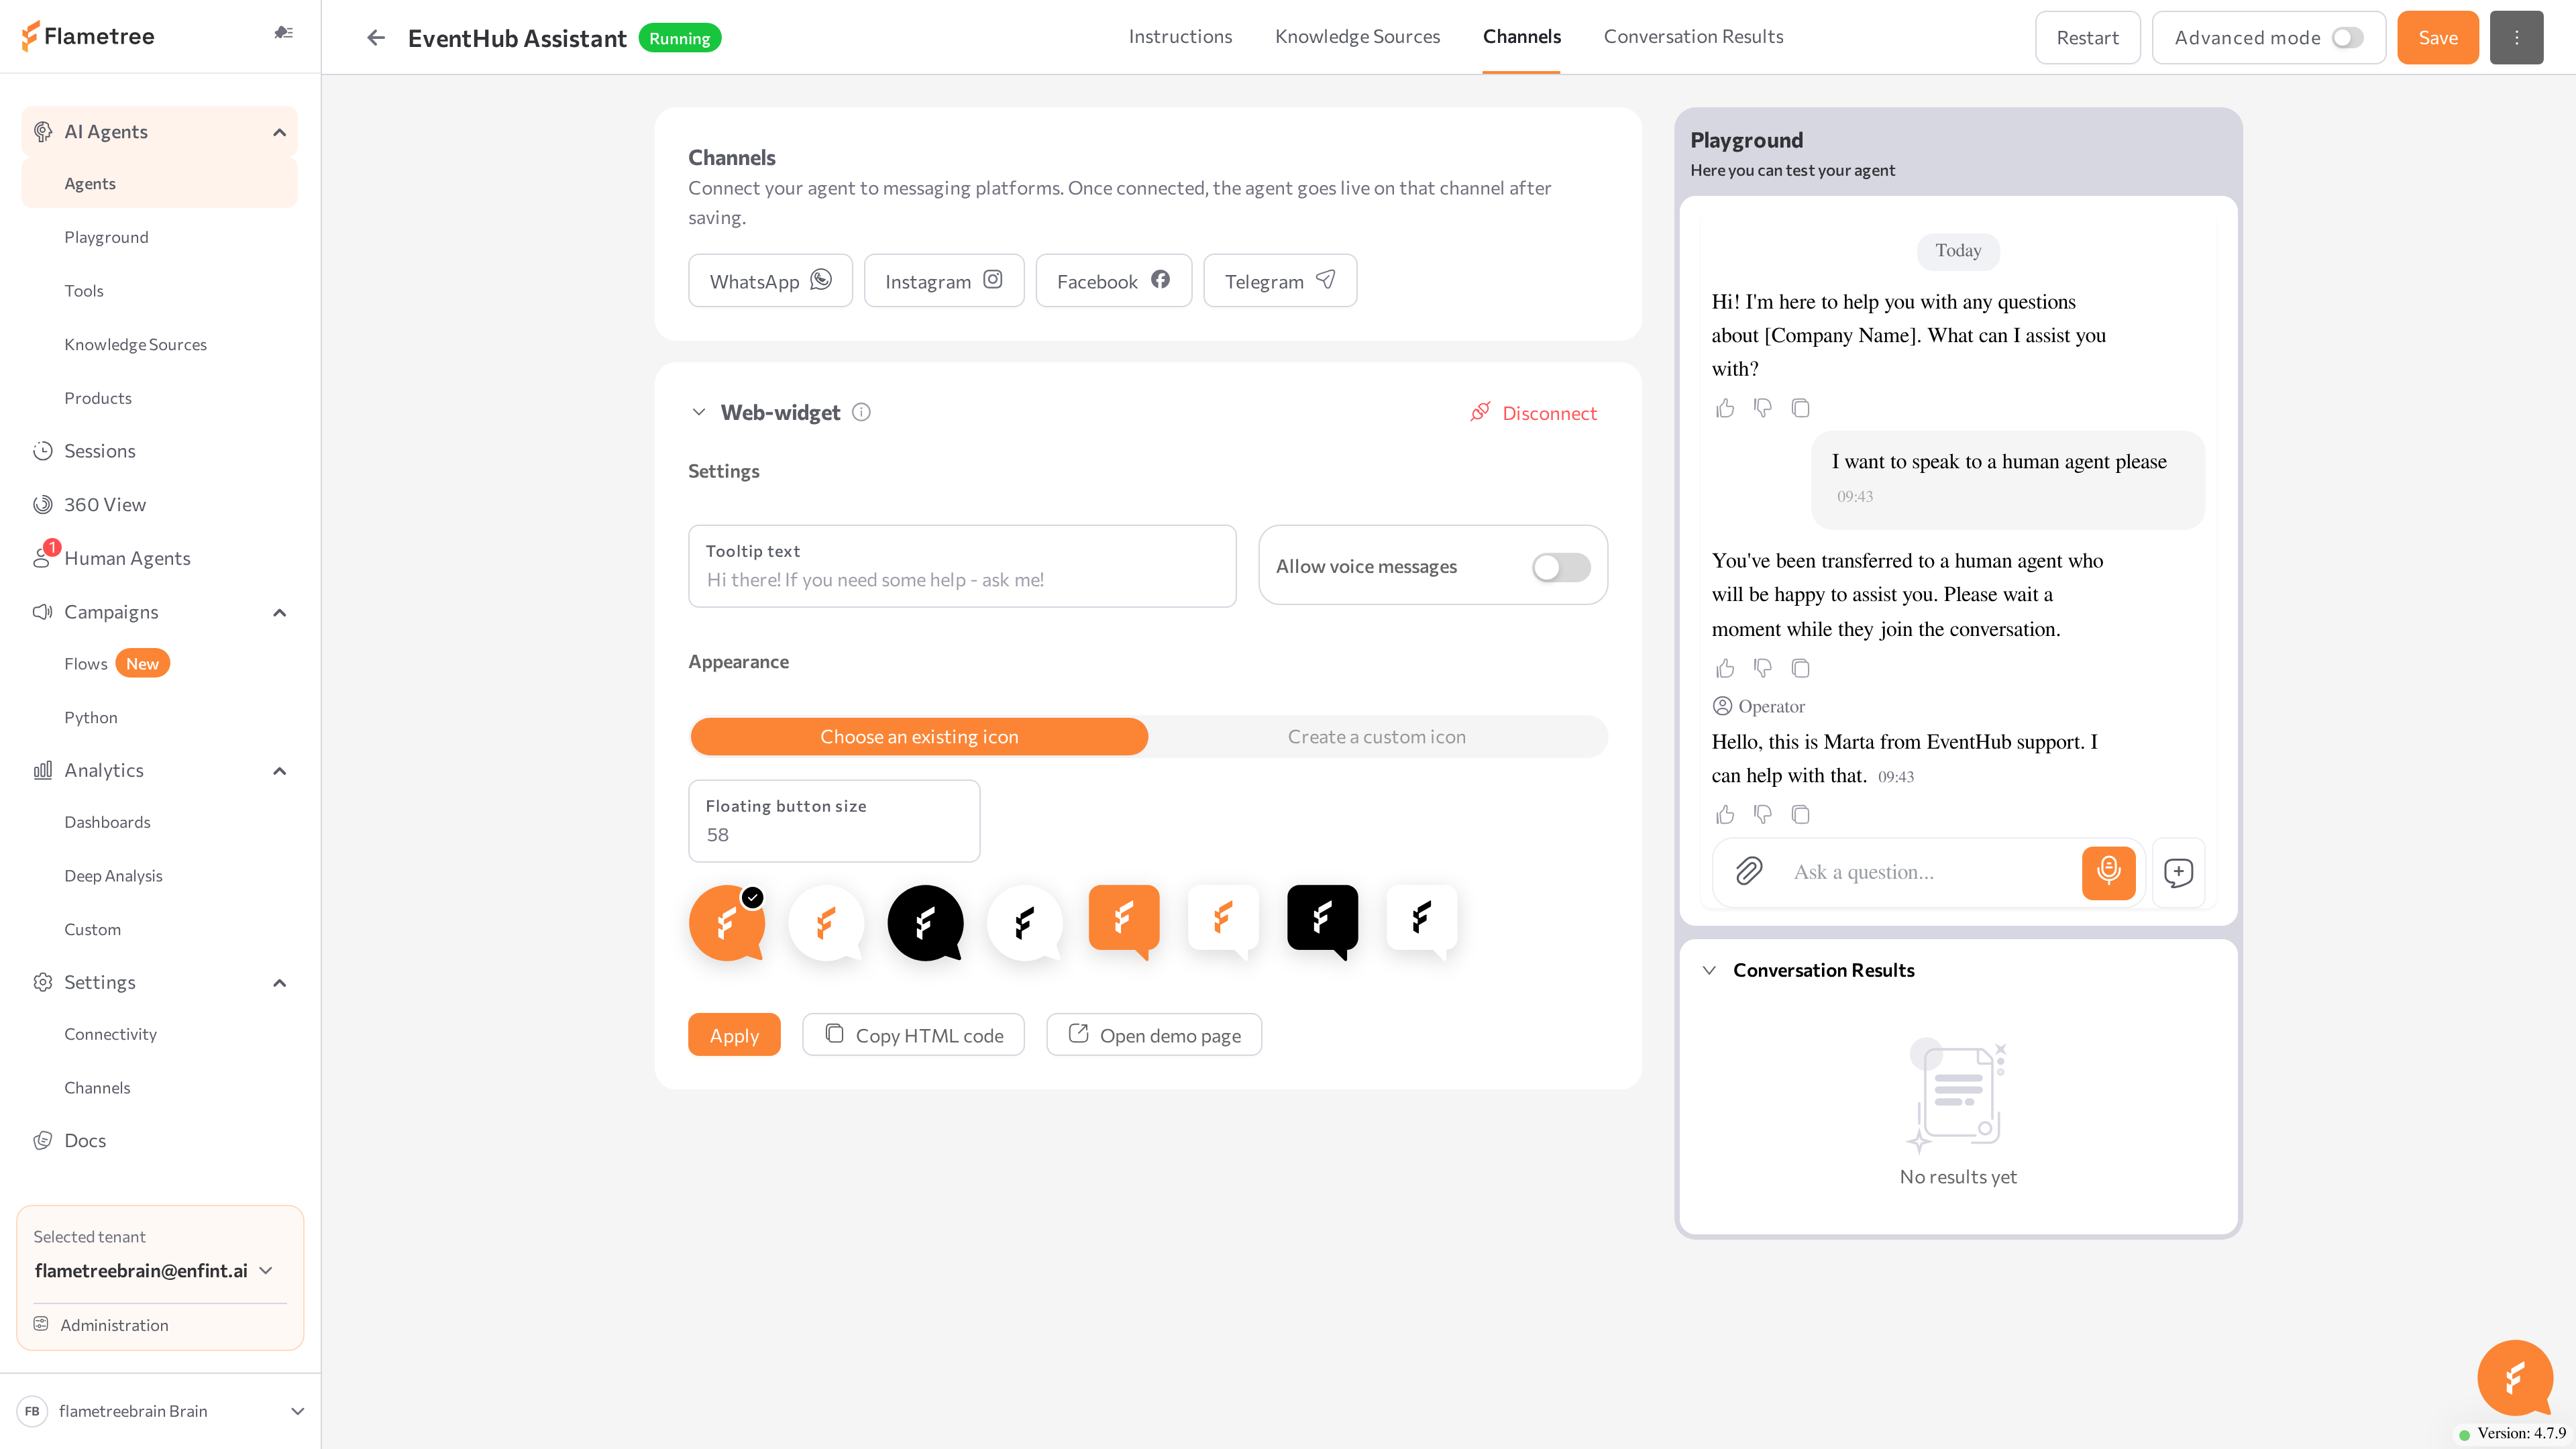Connect the Instagram channel
The height and width of the screenshot is (1449, 2576).
943,280
